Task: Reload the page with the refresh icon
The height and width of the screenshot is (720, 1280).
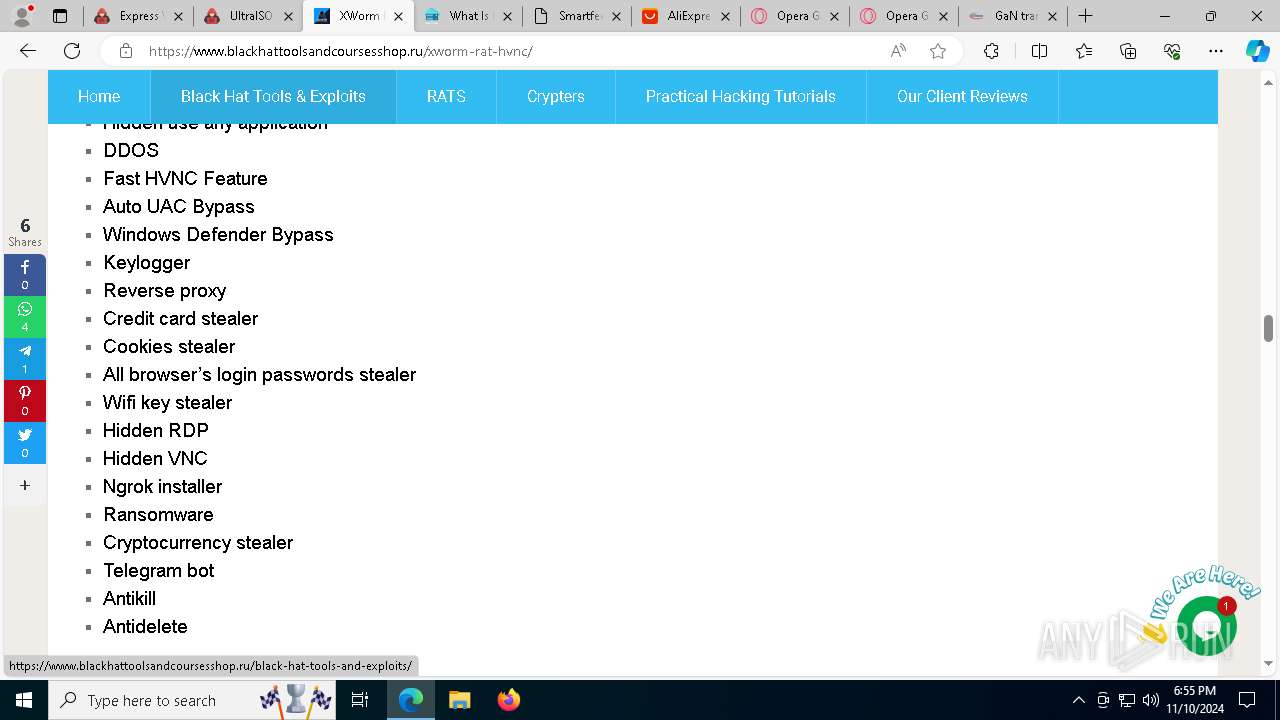Action: (x=72, y=51)
